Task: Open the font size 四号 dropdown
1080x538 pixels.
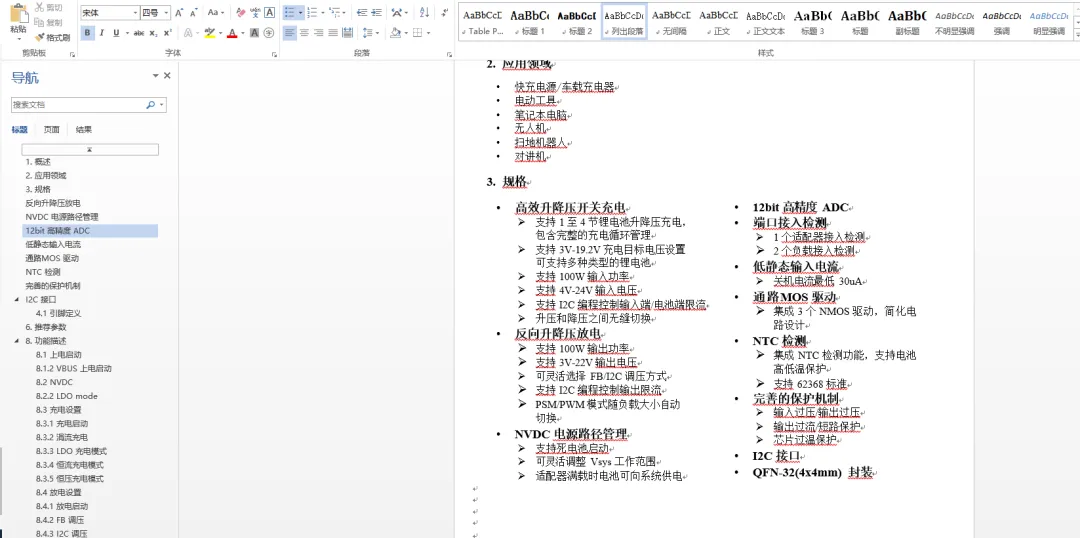Action: (x=167, y=12)
